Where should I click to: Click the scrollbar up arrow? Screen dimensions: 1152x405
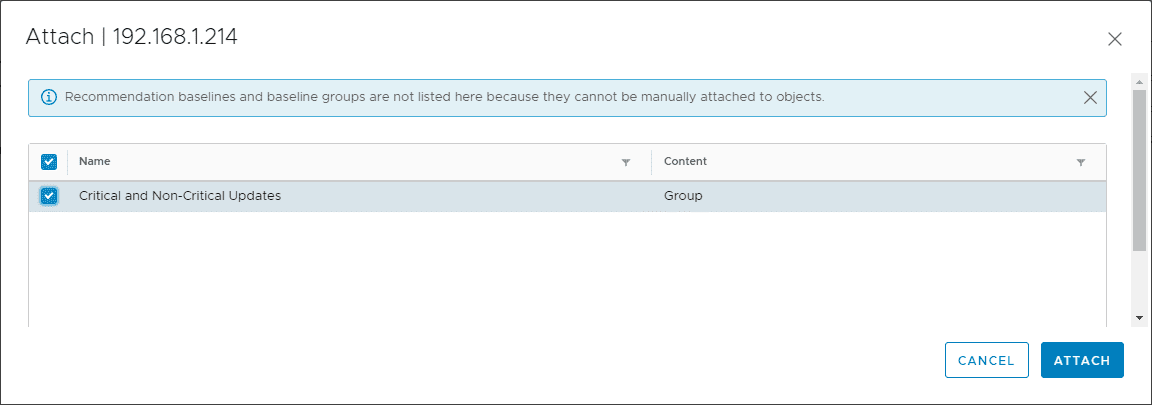pos(1139,79)
